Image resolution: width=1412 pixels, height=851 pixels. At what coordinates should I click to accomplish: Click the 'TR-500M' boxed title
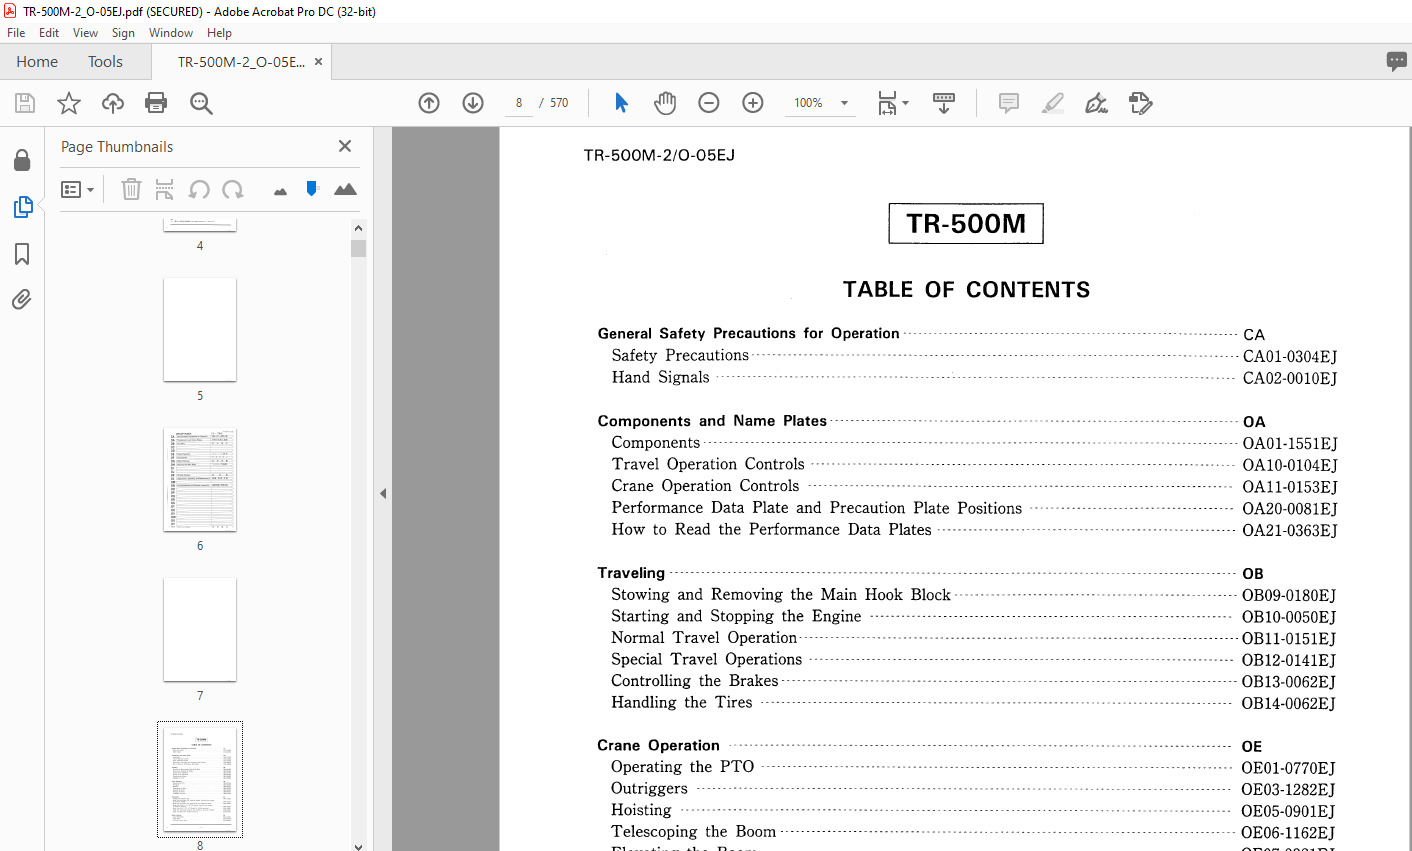tap(966, 224)
